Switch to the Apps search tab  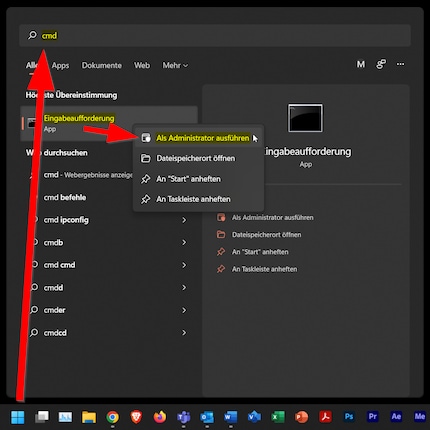click(60, 65)
